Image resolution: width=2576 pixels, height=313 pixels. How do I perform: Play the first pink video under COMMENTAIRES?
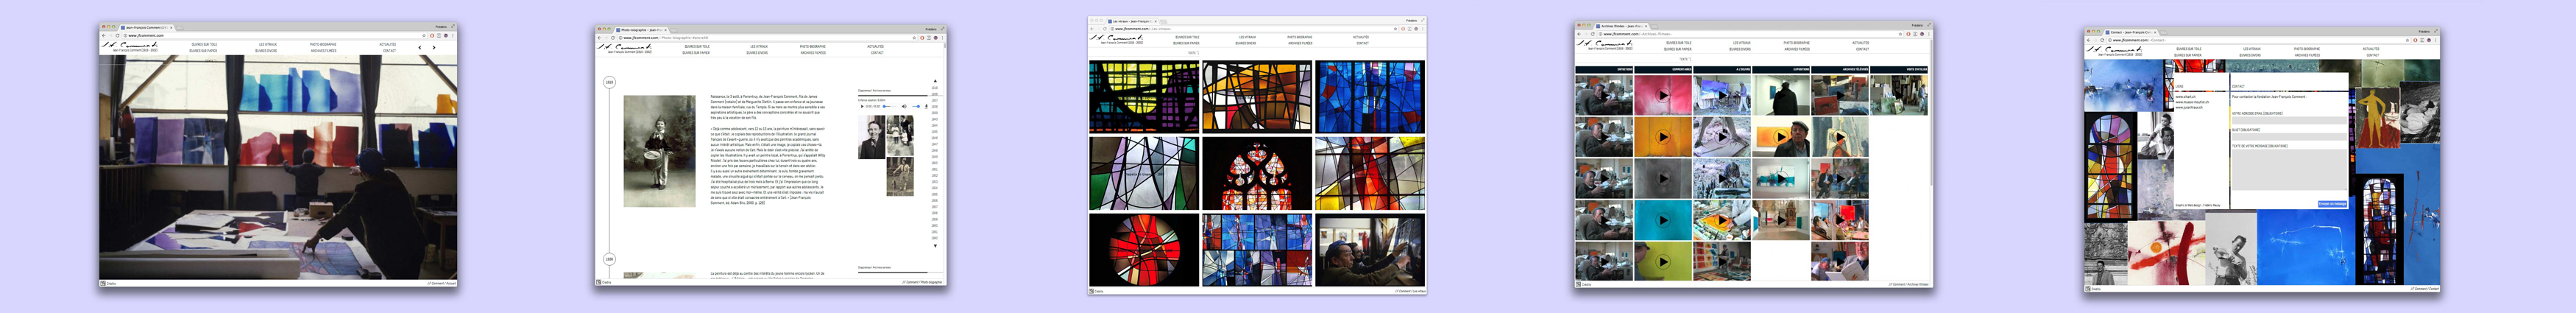click(1664, 95)
